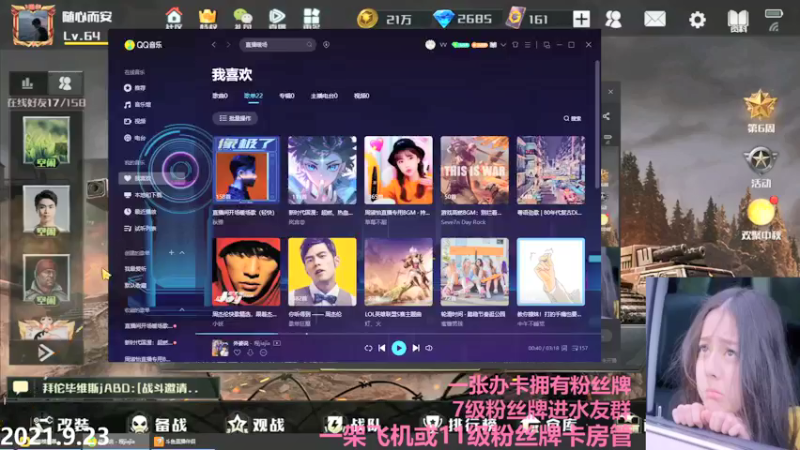Open the Video sidebar item
This screenshot has height=450, width=800.
(135, 121)
